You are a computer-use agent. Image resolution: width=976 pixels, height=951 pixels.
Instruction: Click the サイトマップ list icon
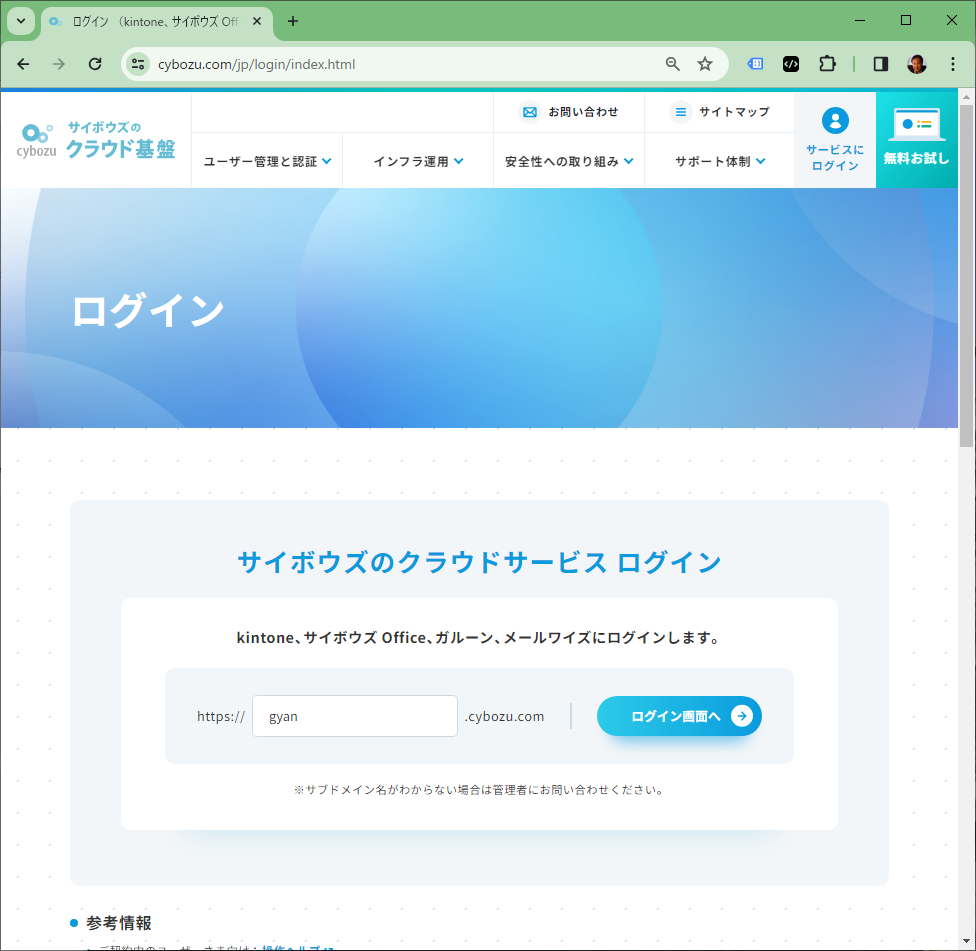click(681, 112)
